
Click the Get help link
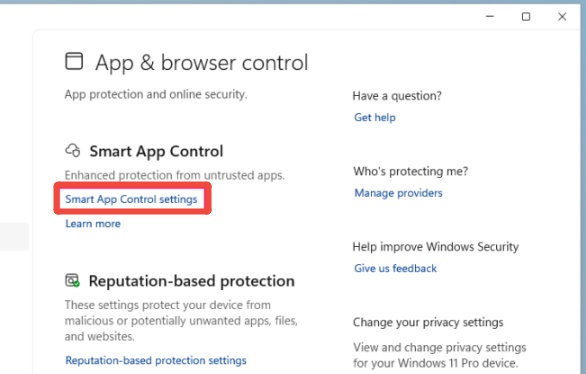[x=375, y=117]
